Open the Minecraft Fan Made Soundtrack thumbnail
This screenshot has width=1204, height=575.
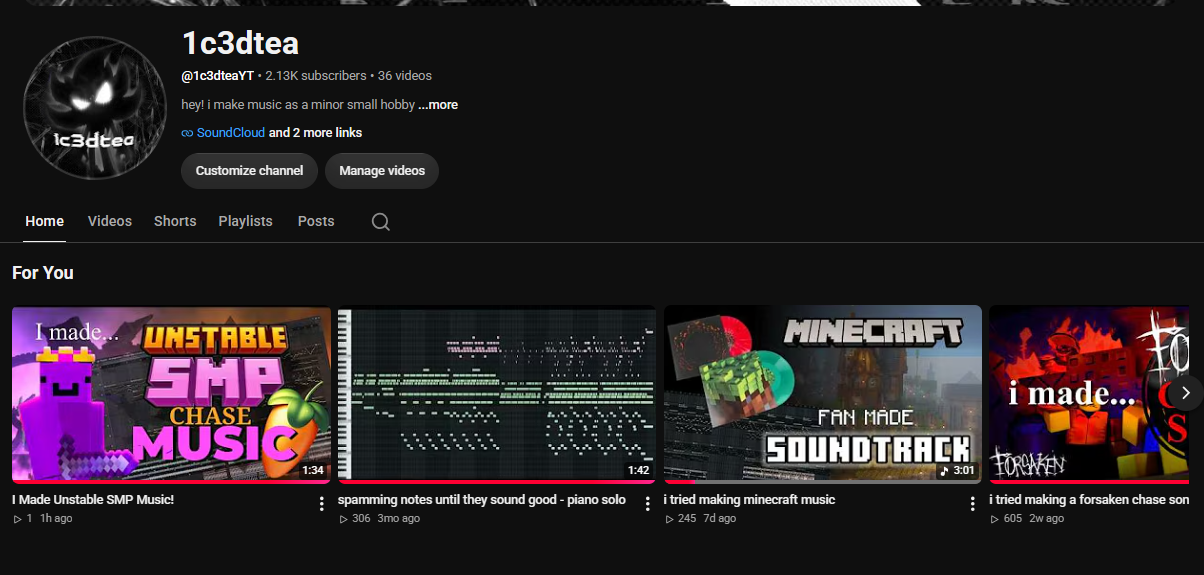(823, 394)
